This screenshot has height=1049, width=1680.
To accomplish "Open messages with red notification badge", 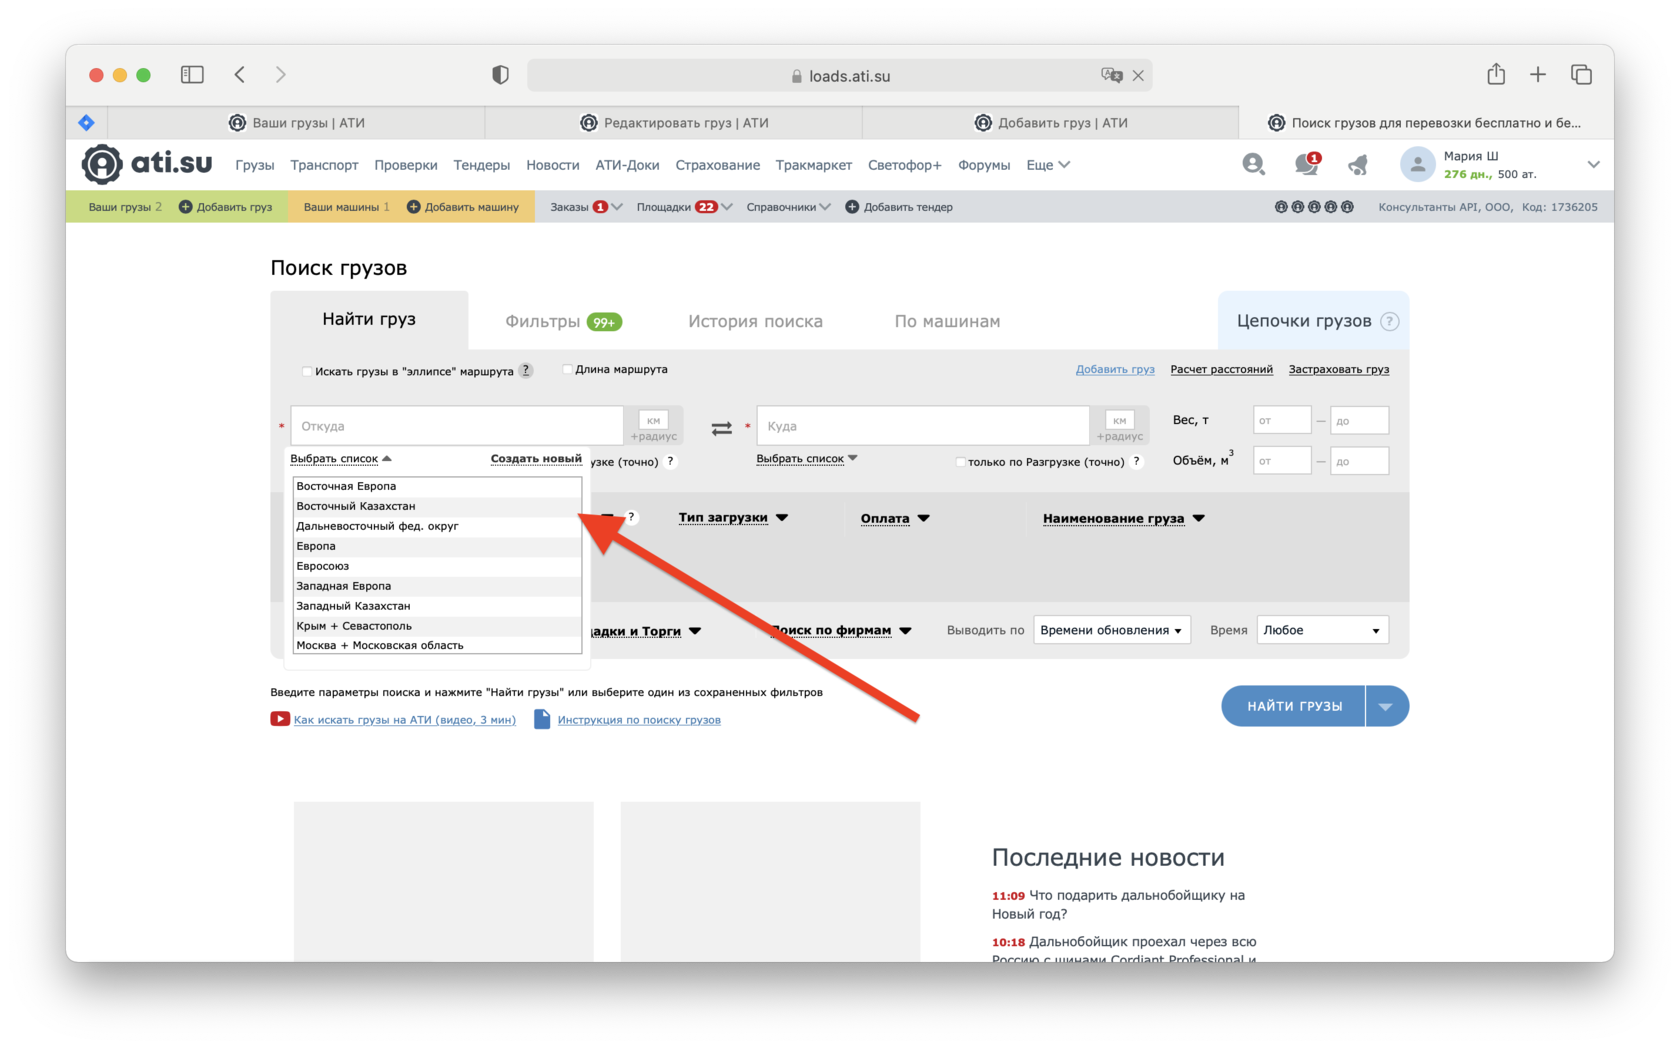I will [x=1306, y=164].
